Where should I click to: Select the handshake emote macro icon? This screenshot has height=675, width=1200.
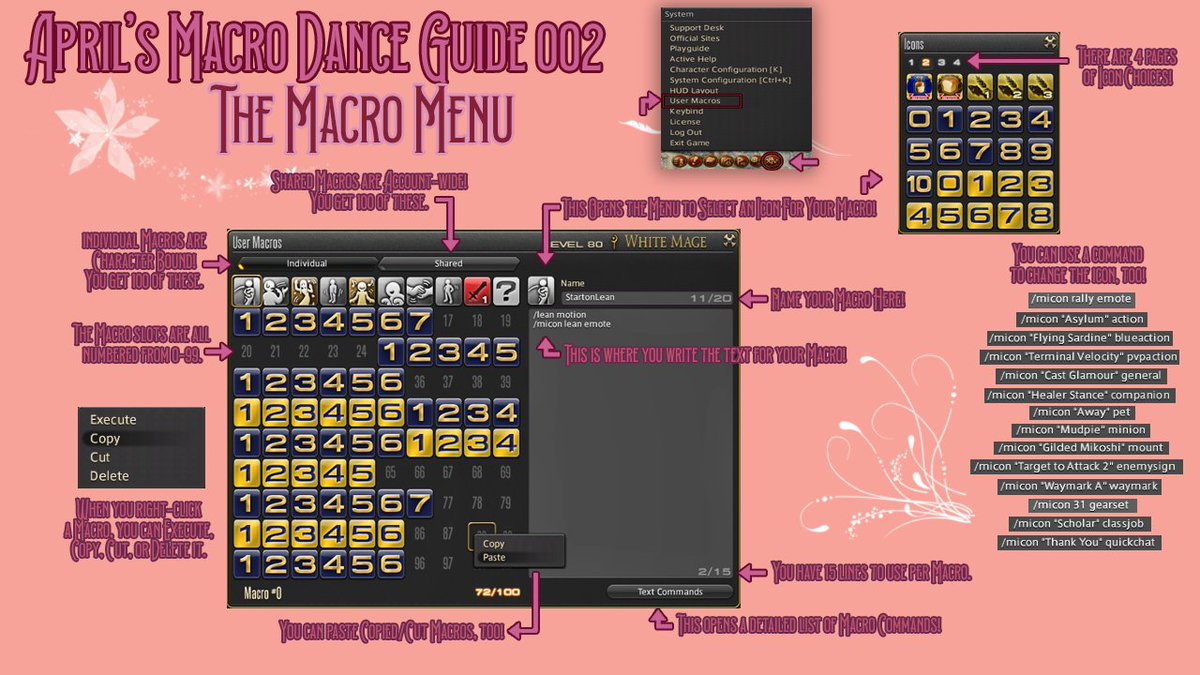[x=418, y=291]
